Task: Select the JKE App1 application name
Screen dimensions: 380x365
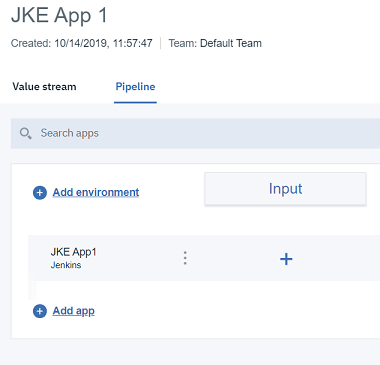Action: coord(74,252)
